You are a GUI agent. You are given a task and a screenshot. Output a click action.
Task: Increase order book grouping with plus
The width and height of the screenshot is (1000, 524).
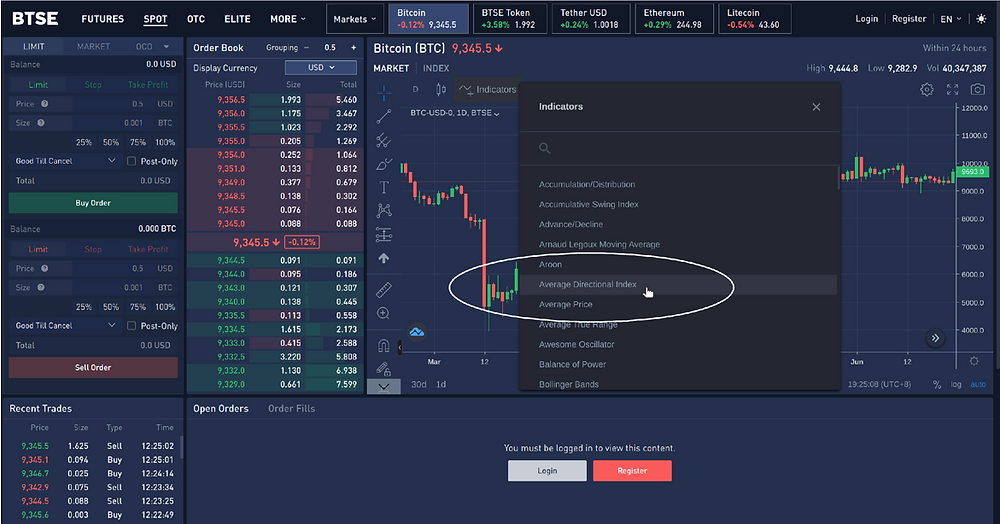pos(353,48)
